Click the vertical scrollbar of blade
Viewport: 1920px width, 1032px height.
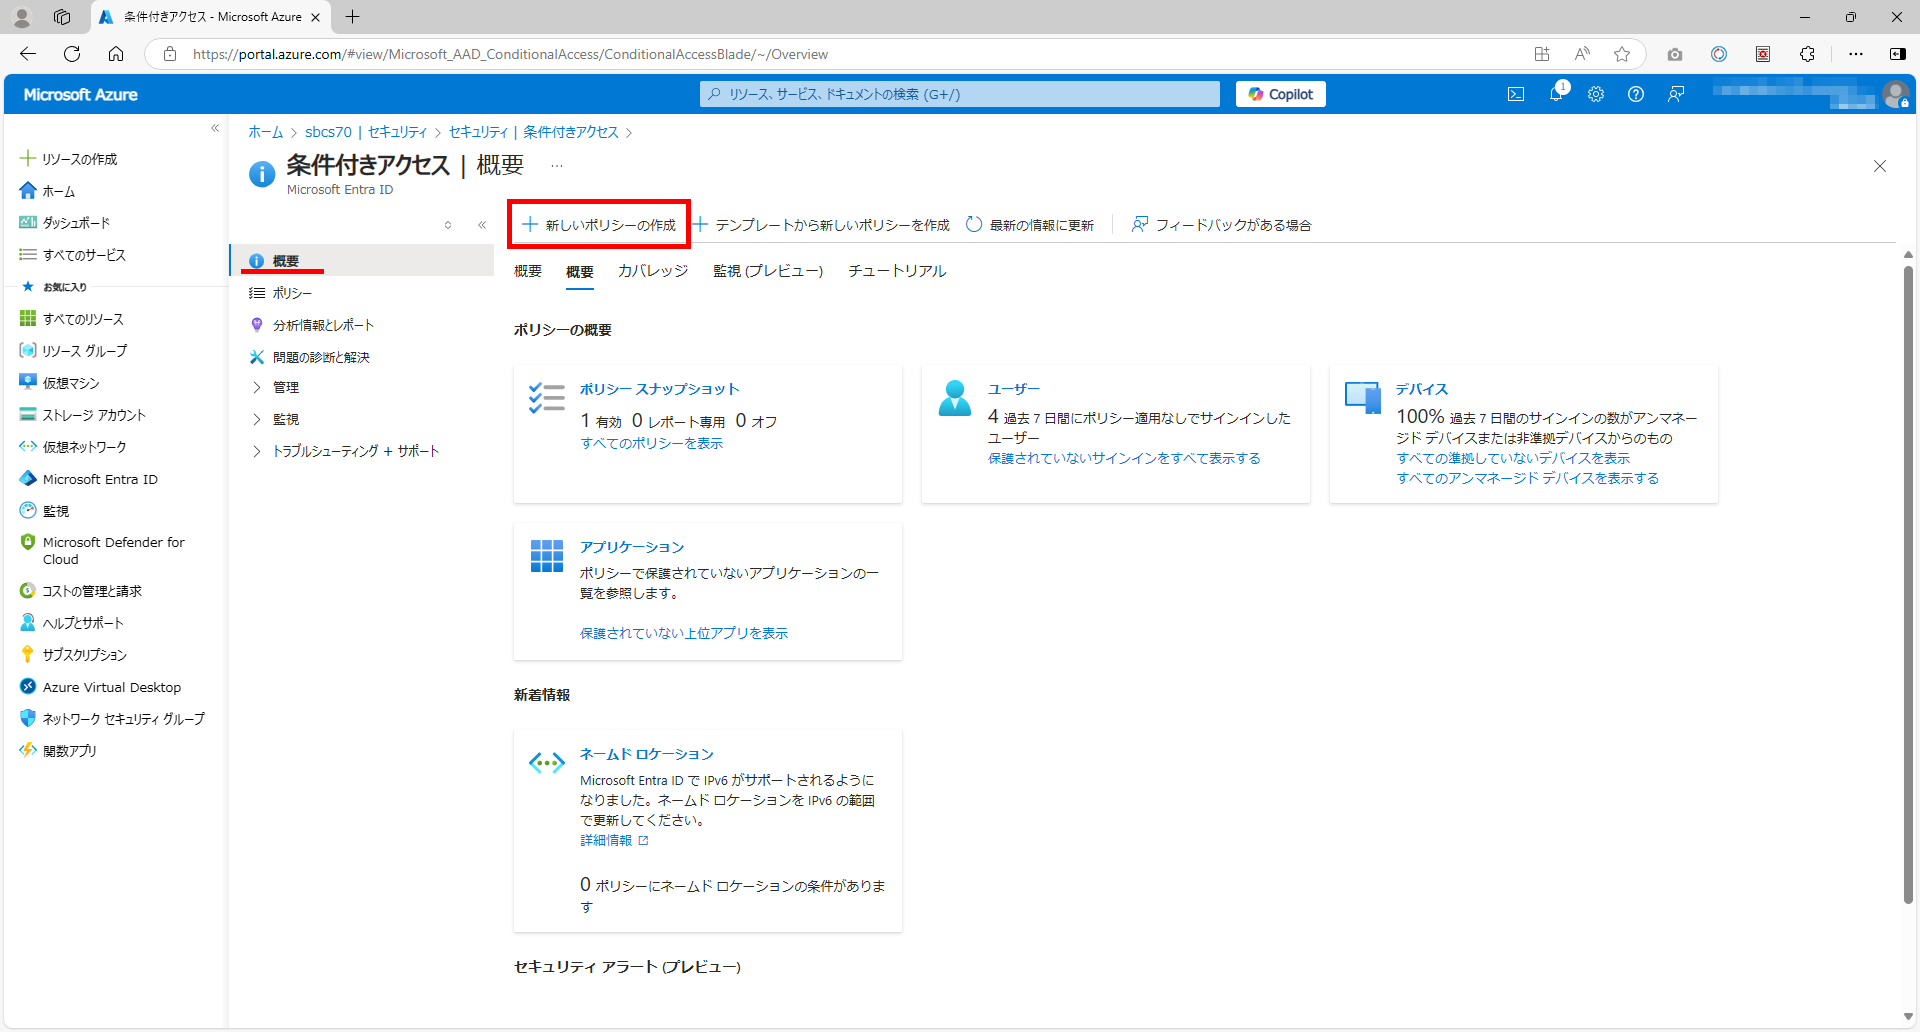1908,584
